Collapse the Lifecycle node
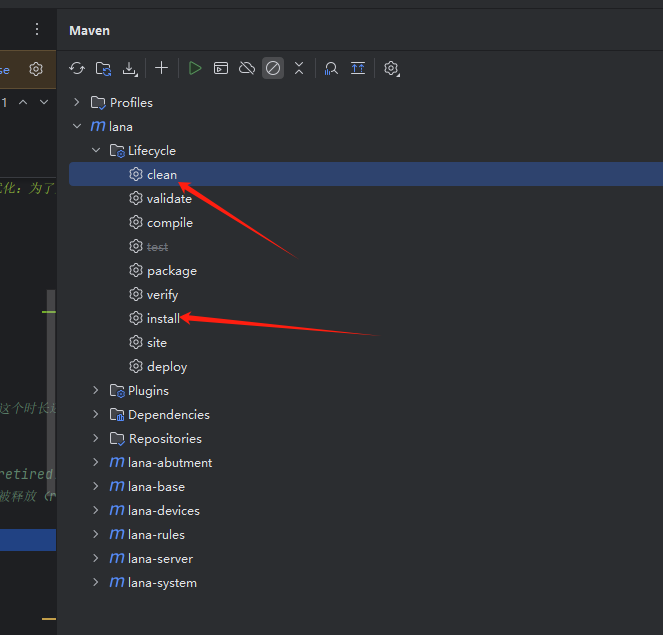The width and height of the screenshot is (663, 635). tap(96, 151)
